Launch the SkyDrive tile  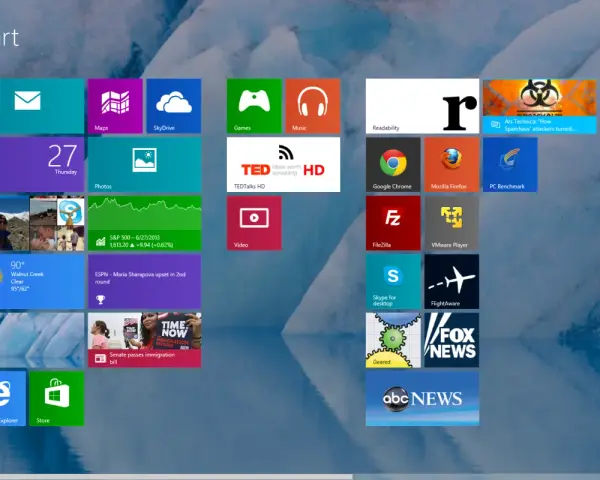point(174,106)
